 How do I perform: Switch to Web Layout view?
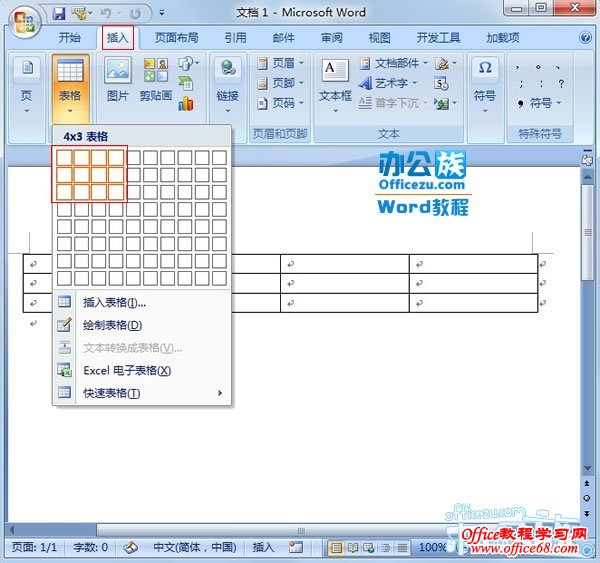click(x=369, y=548)
